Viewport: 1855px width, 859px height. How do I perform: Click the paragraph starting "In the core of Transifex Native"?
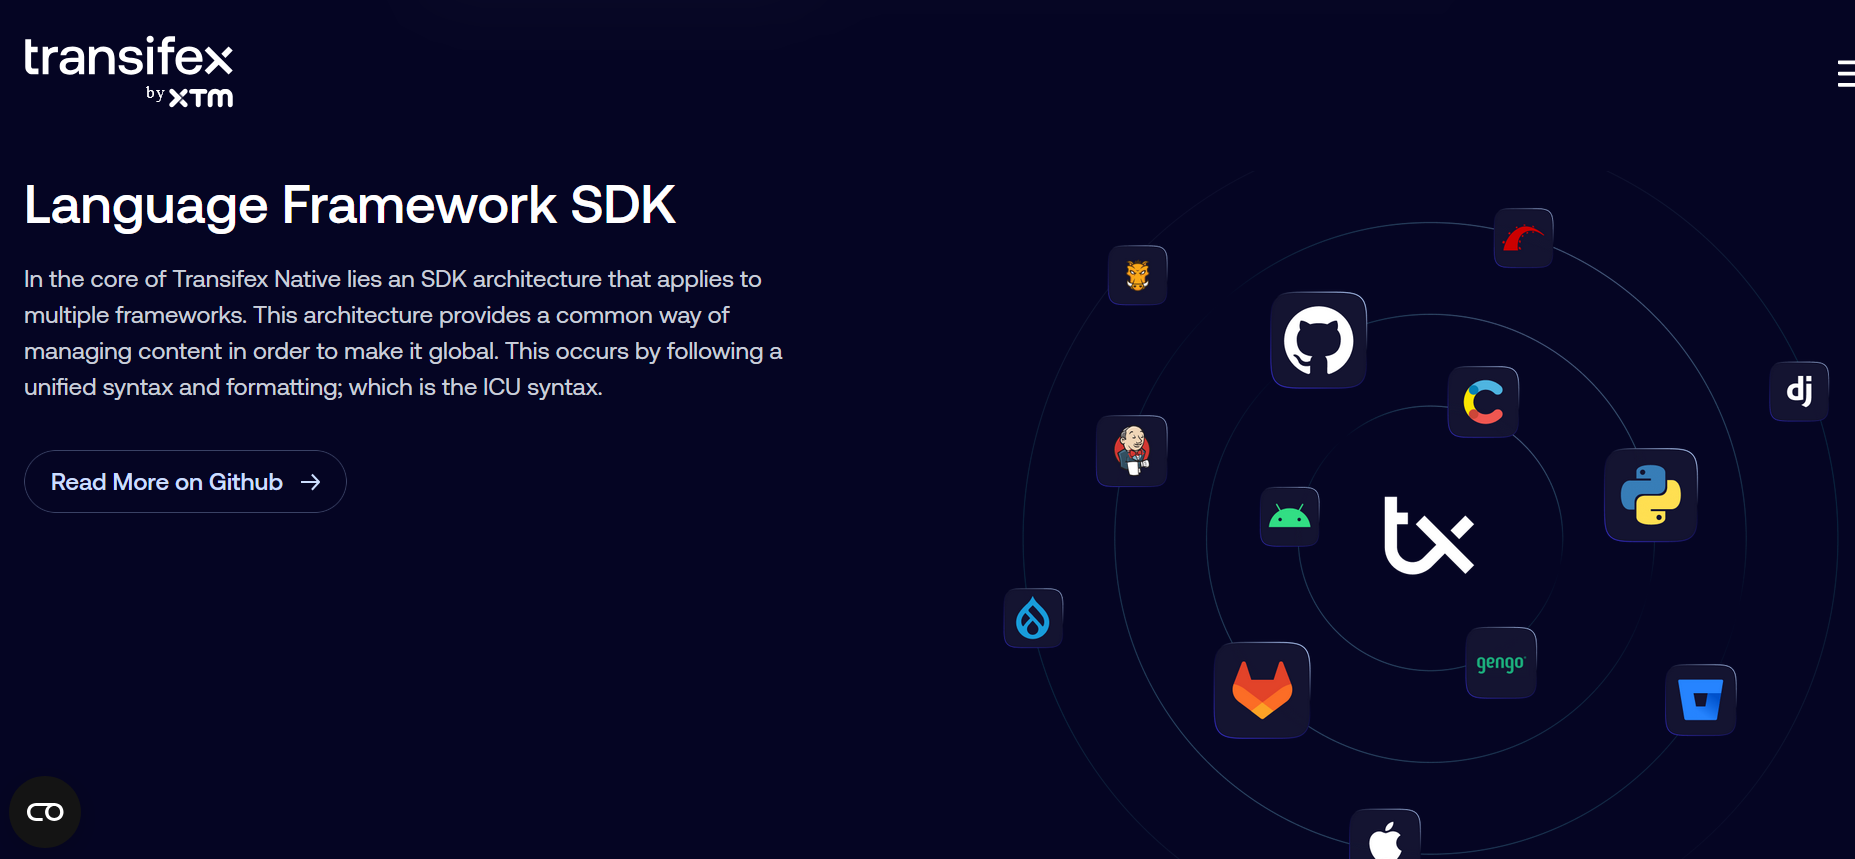pyautogui.click(x=403, y=333)
